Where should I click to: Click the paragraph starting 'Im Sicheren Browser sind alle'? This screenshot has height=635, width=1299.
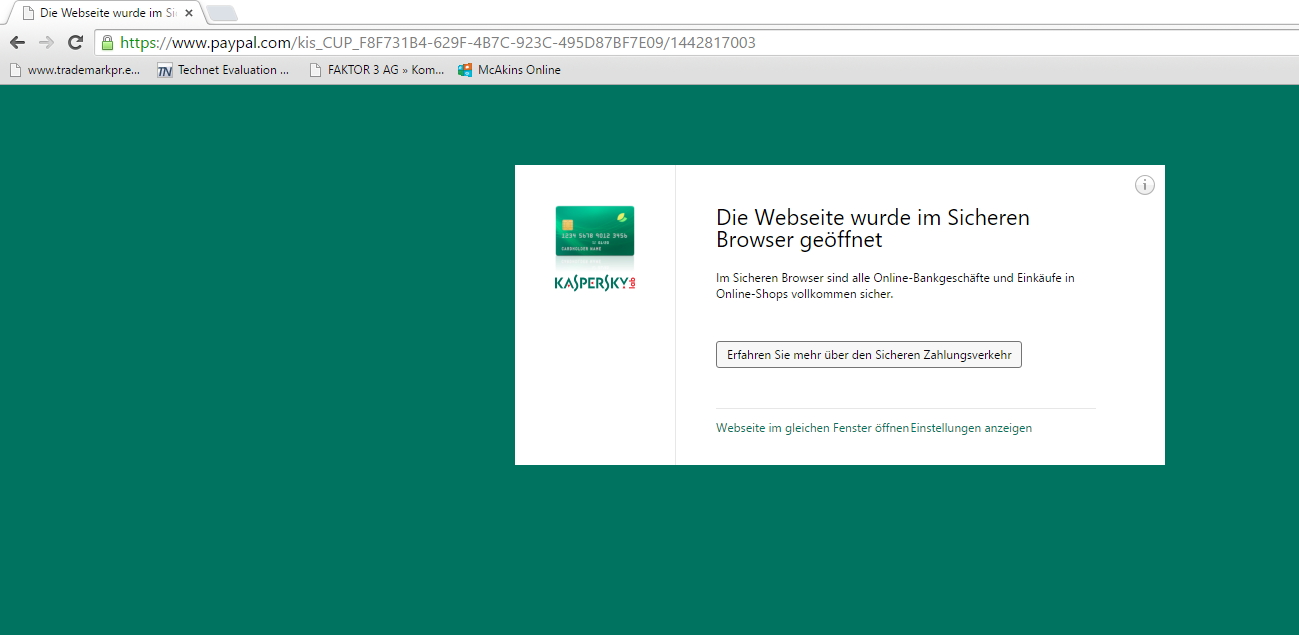coord(895,286)
